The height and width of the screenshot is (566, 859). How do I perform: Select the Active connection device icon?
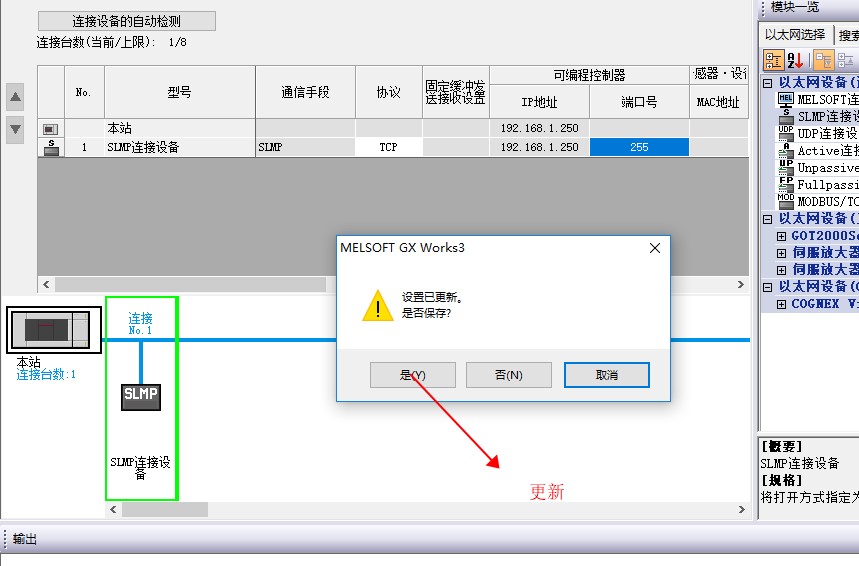point(786,150)
